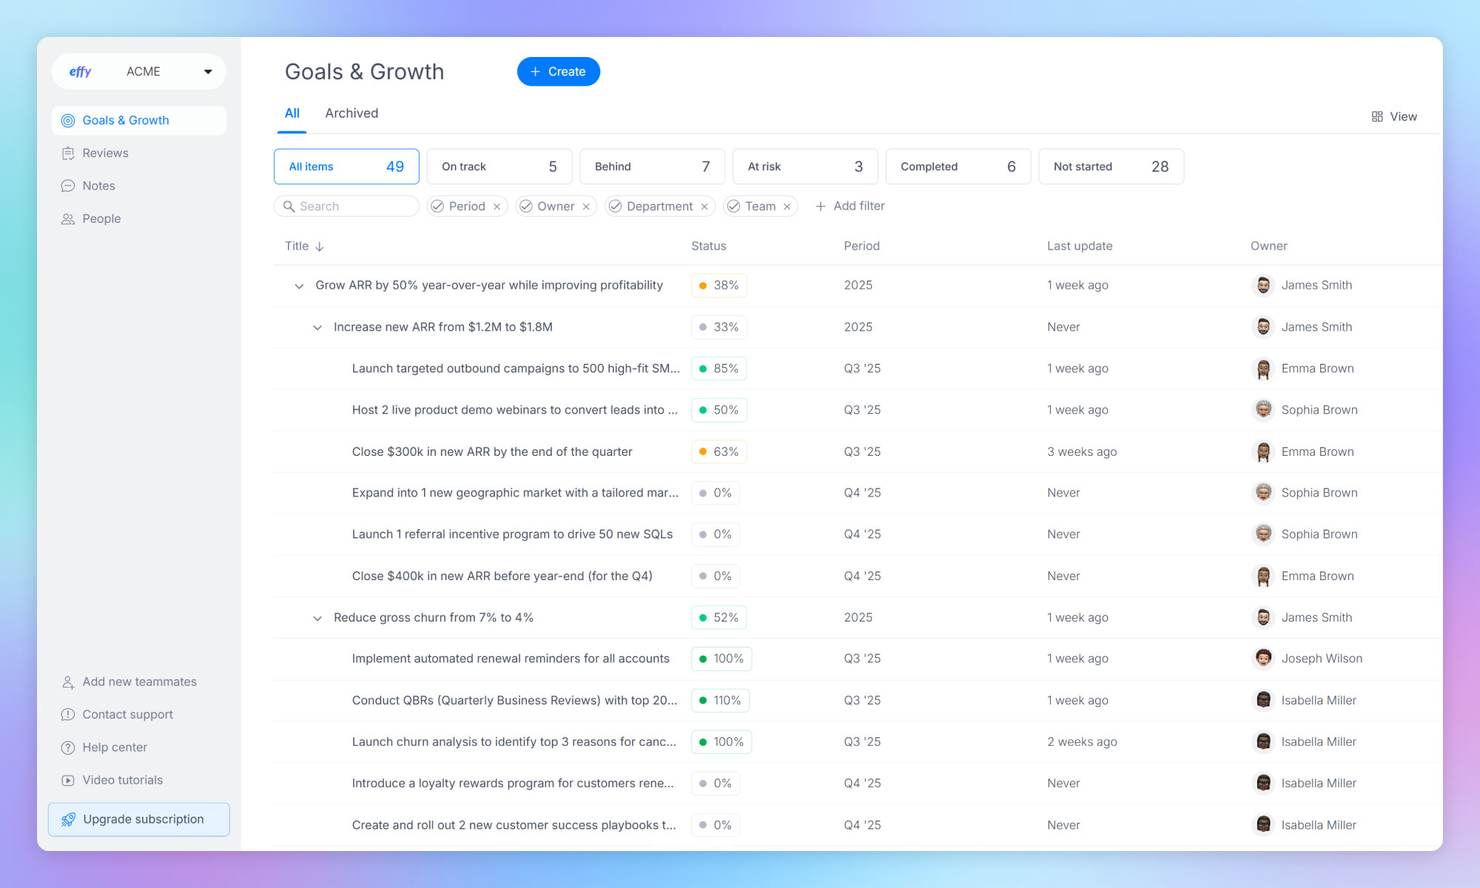Open Launch churn analysis goal

click(514, 742)
